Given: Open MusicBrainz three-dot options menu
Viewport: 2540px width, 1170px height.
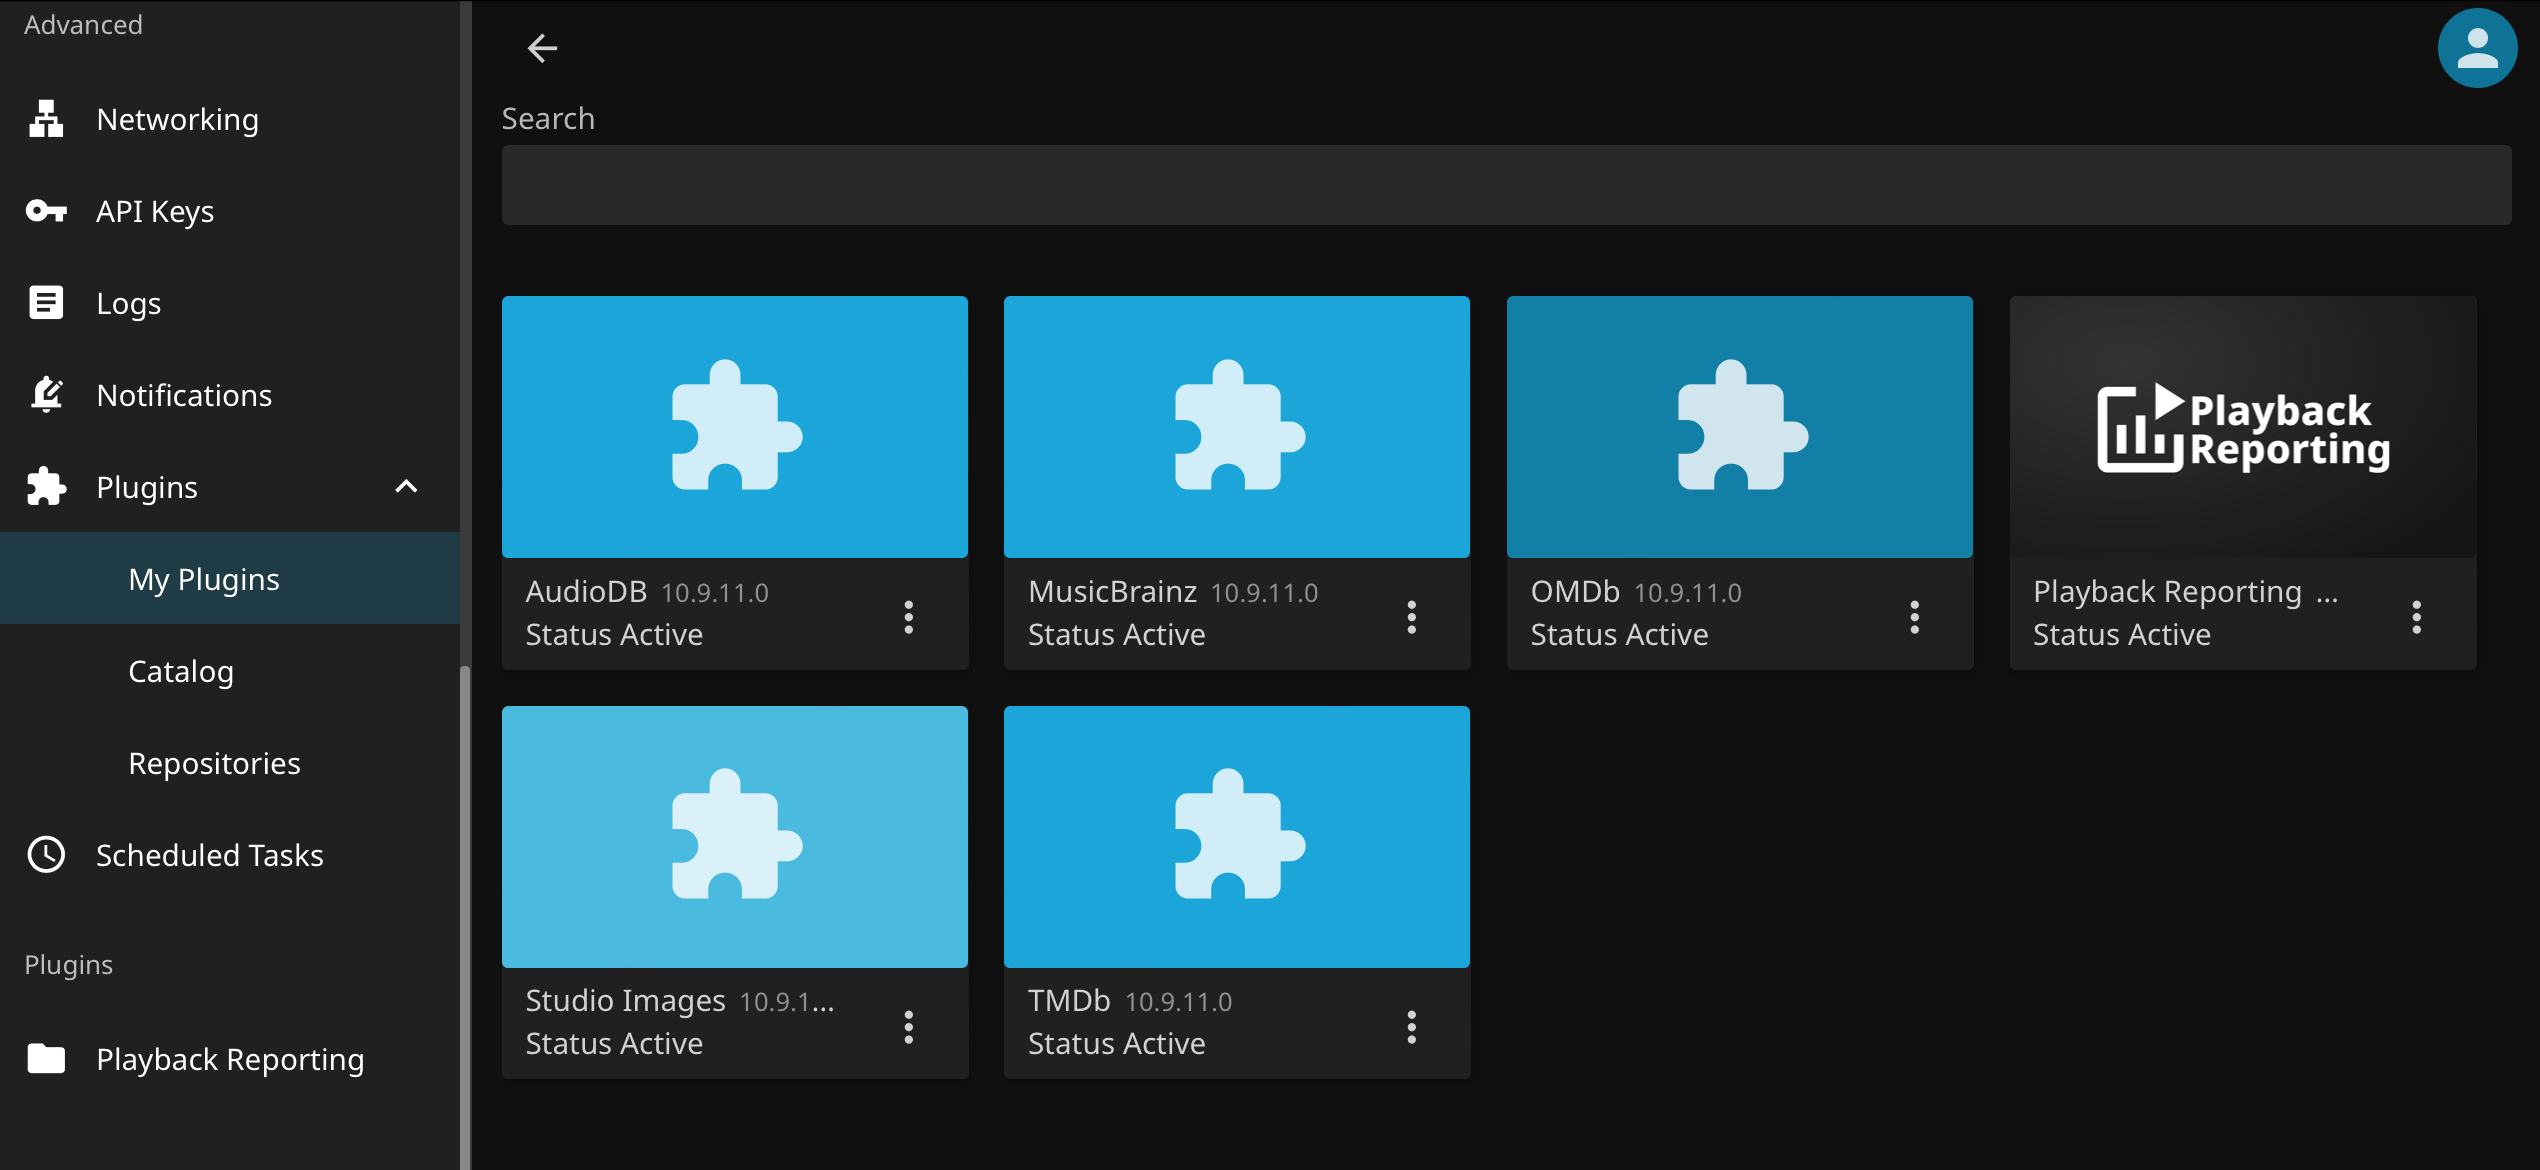Looking at the screenshot, I should click(1411, 617).
